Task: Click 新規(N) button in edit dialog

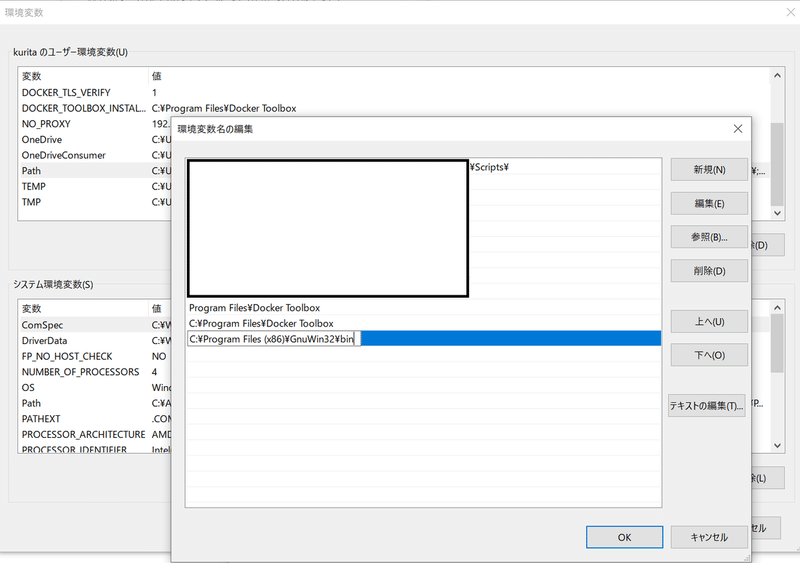Action: pyautogui.click(x=709, y=169)
